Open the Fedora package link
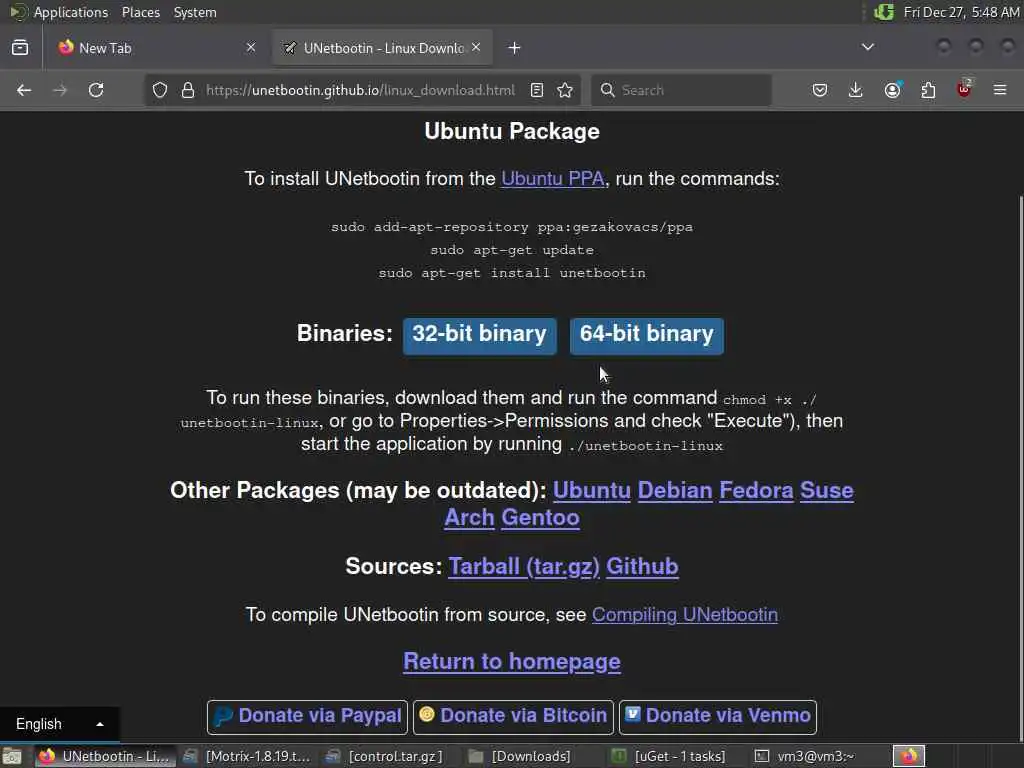Image resolution: width=1024 pixels, height=768 pixels. (x=756, y=490)
